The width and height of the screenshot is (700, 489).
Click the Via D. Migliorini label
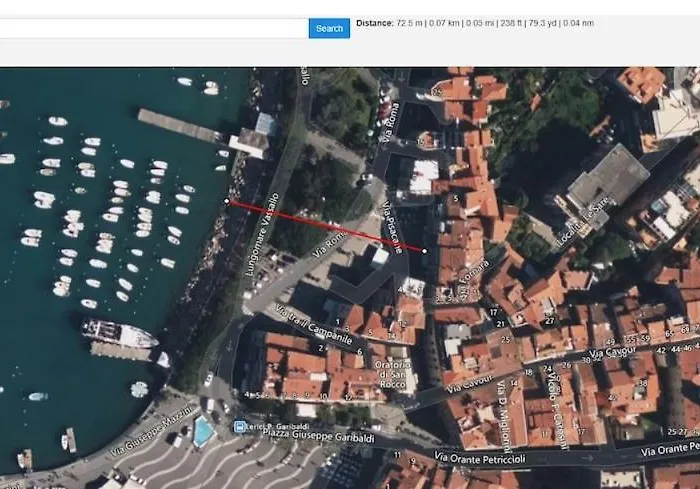[x=504, y=417]
